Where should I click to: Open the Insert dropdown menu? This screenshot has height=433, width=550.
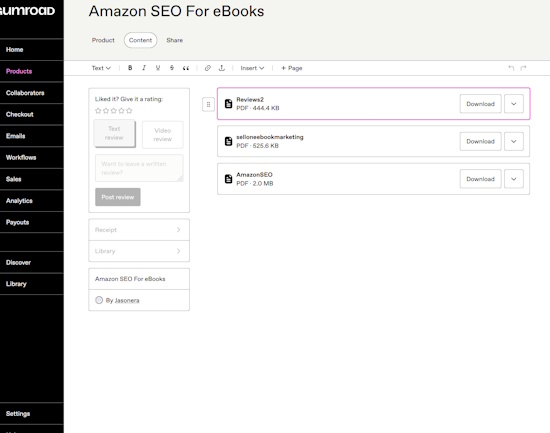252,68
